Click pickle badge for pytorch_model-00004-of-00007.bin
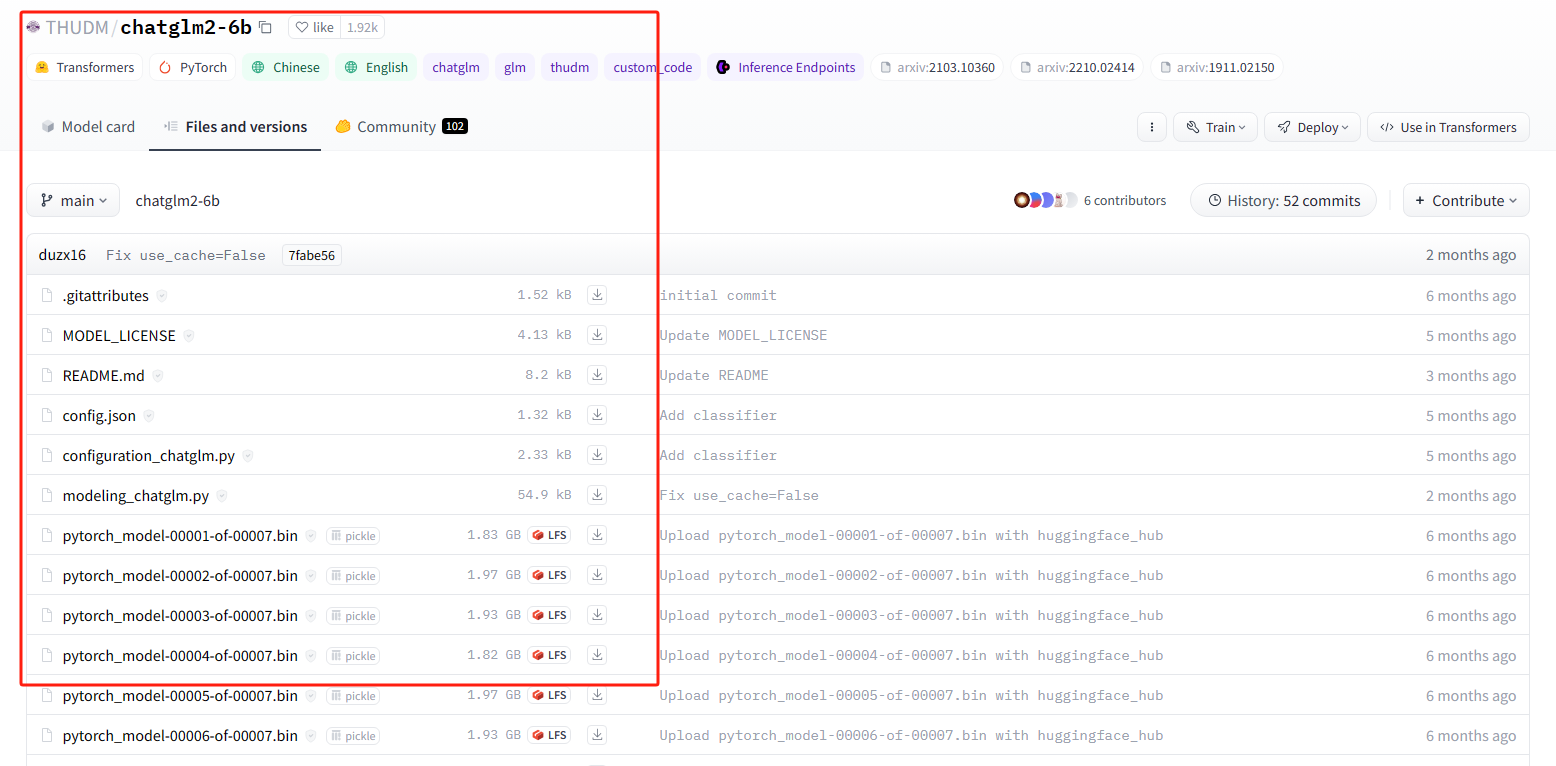 (x=353, y=656)
